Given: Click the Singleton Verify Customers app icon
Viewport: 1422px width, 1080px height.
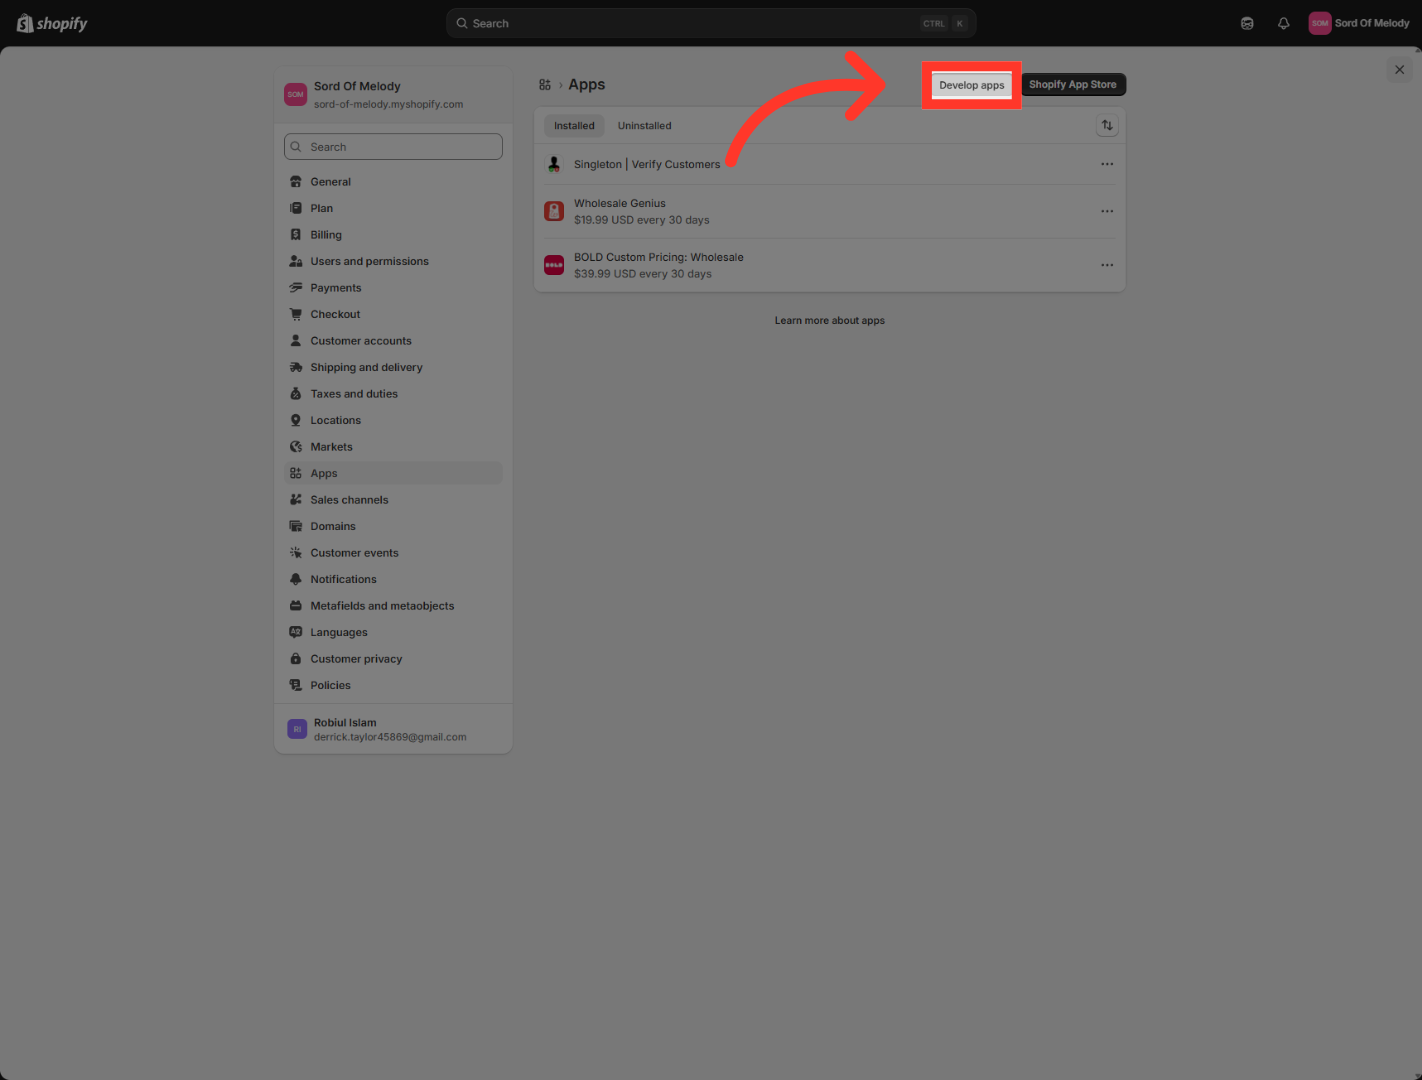Looking at the screenshot, I should click(x=554, y=164).
